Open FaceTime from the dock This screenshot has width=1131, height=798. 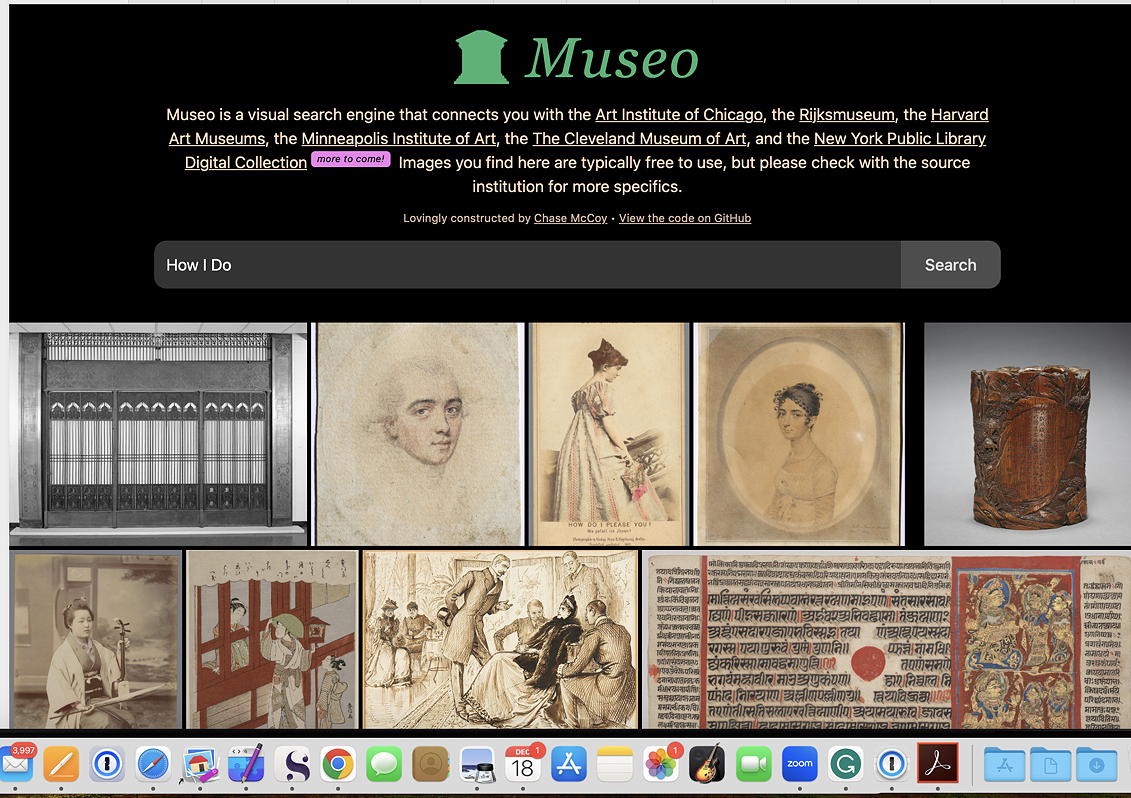point(754,764)
